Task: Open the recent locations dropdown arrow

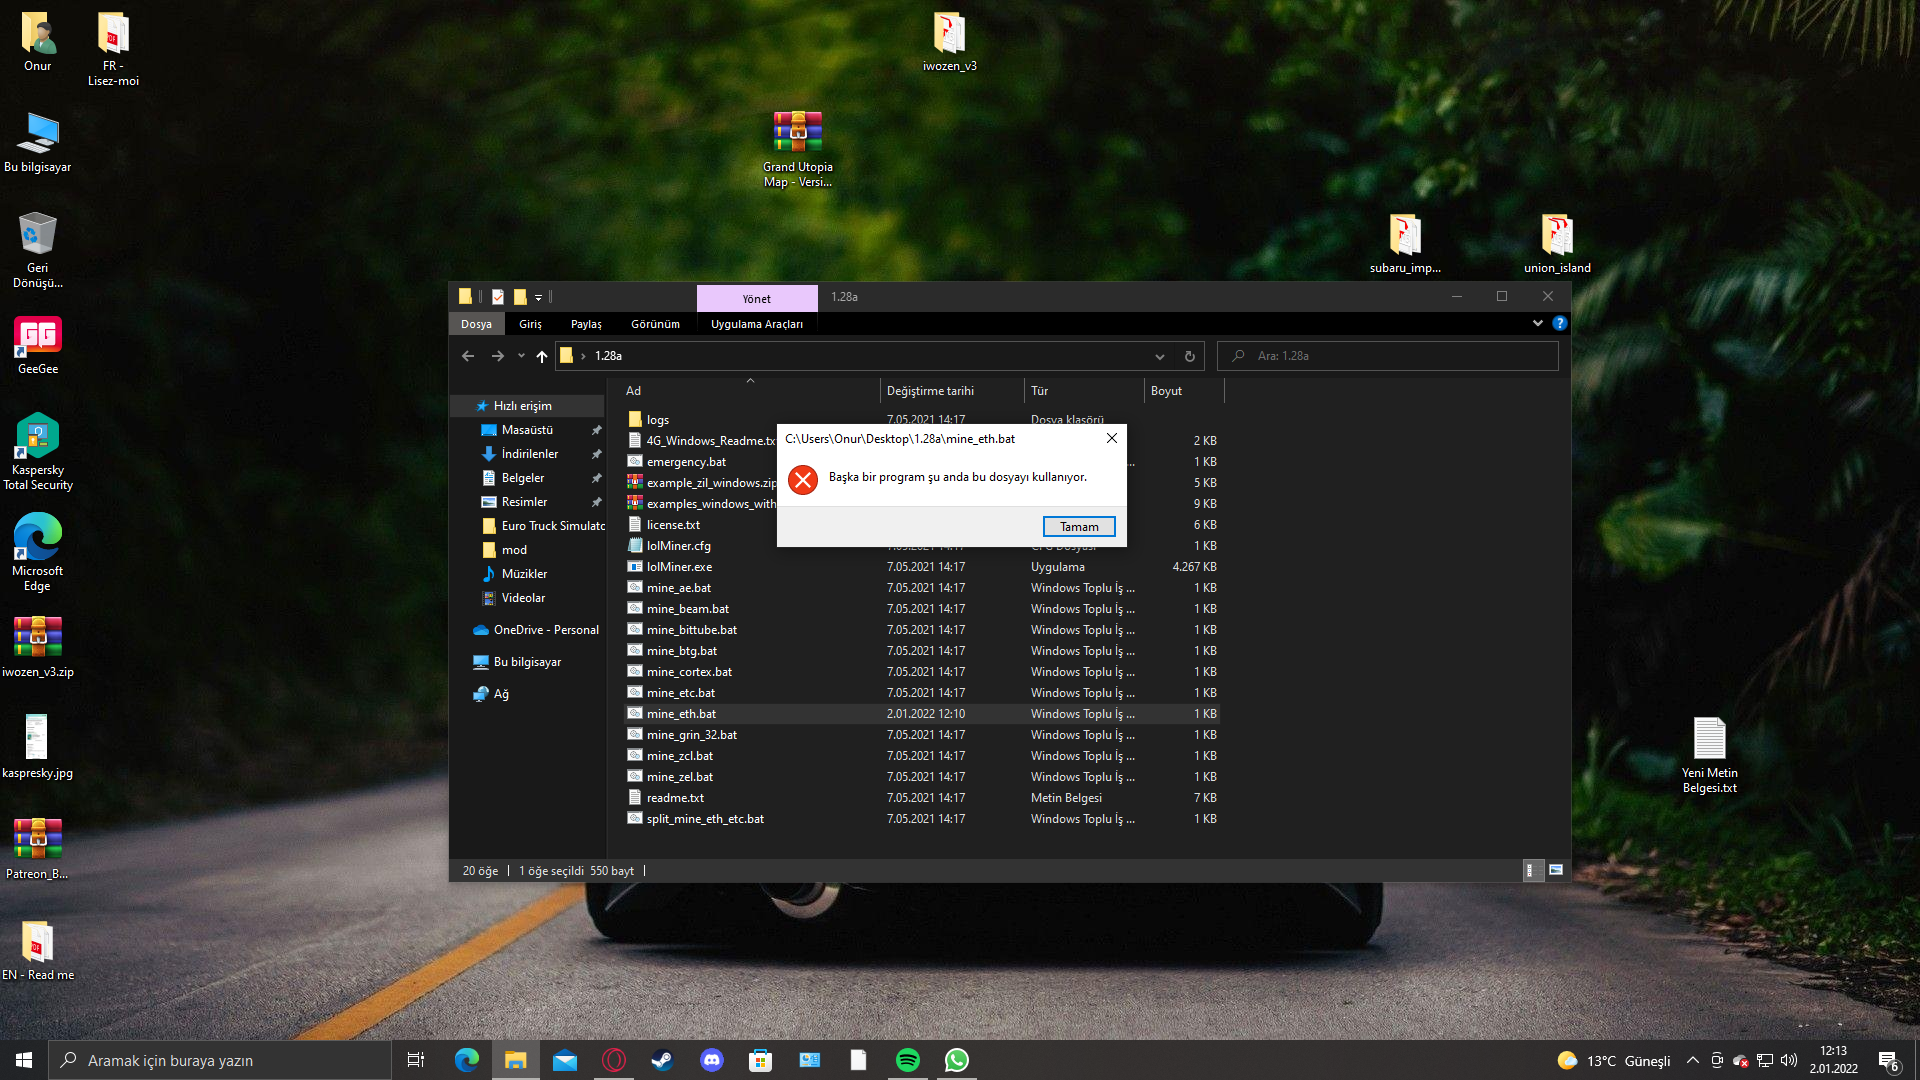Action: [521, 356]
